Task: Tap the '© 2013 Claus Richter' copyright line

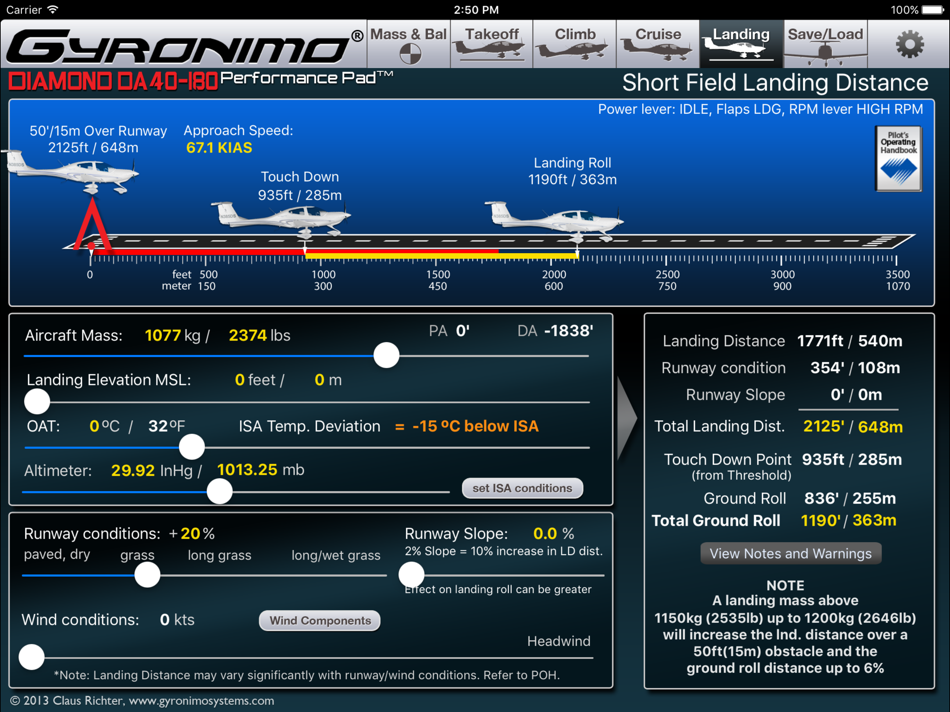Action: [x=142, y=700]
